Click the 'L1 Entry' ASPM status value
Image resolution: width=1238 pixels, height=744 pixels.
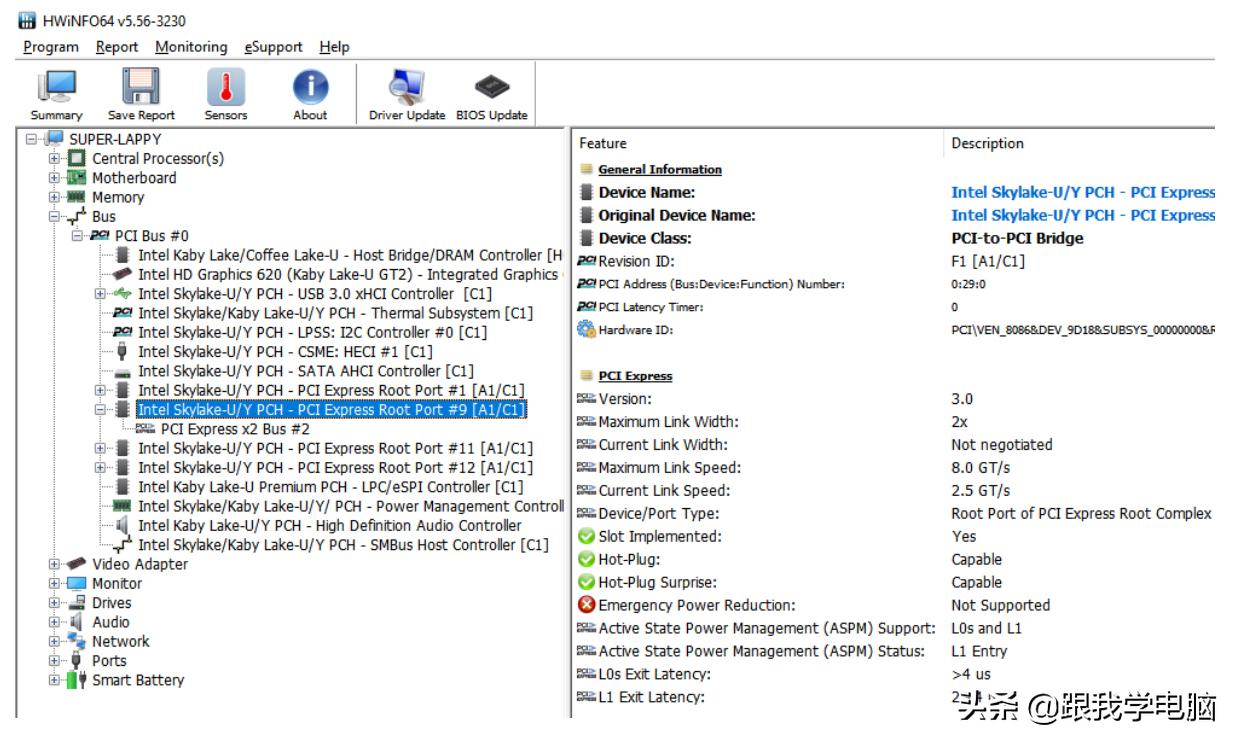[x=979, y=651]
